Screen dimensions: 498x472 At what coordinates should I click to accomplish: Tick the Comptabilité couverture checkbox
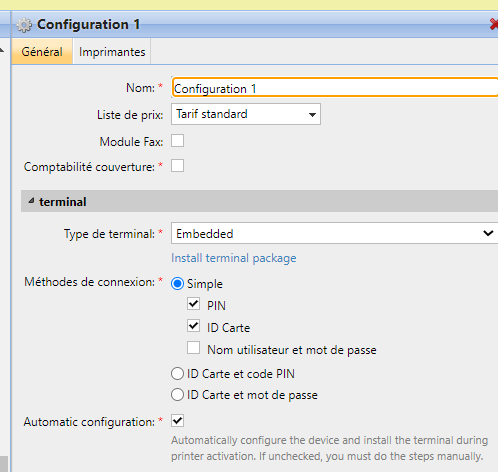[177, 166]
